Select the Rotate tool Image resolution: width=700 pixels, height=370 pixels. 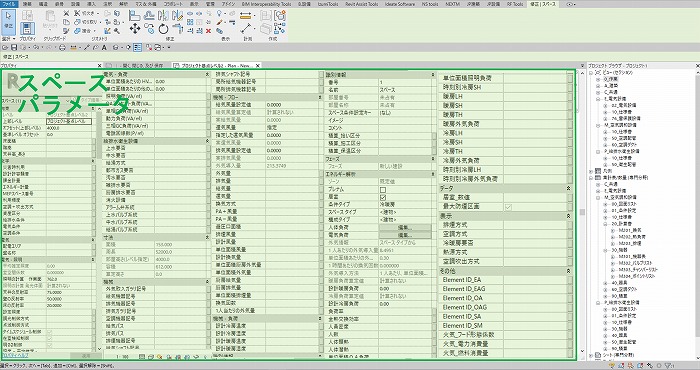click(163, 29)
